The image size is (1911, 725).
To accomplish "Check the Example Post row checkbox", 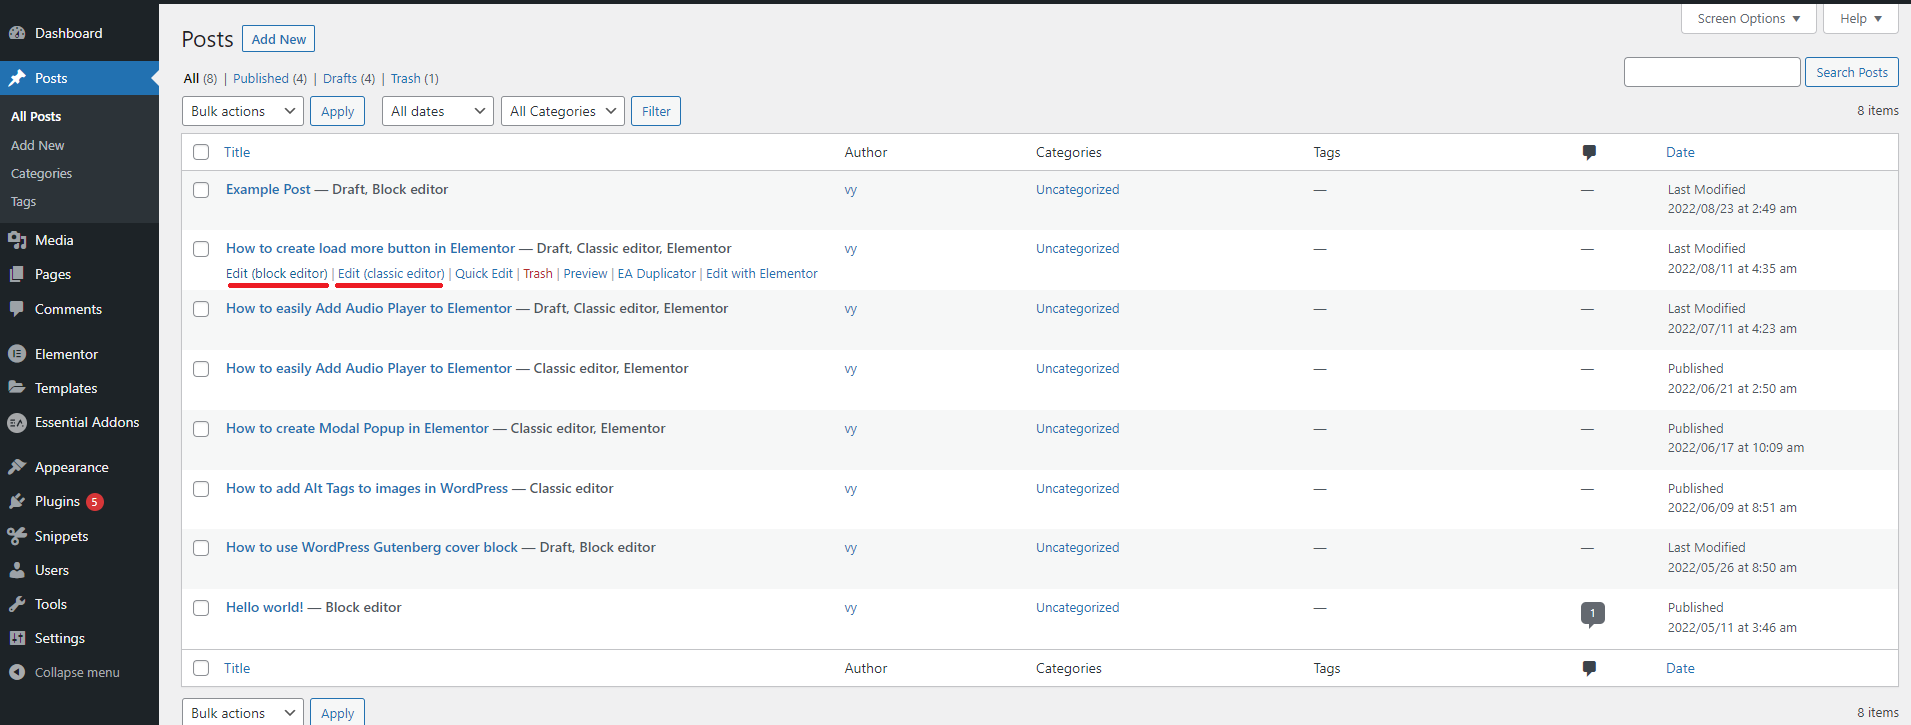I will click(201, 190).
